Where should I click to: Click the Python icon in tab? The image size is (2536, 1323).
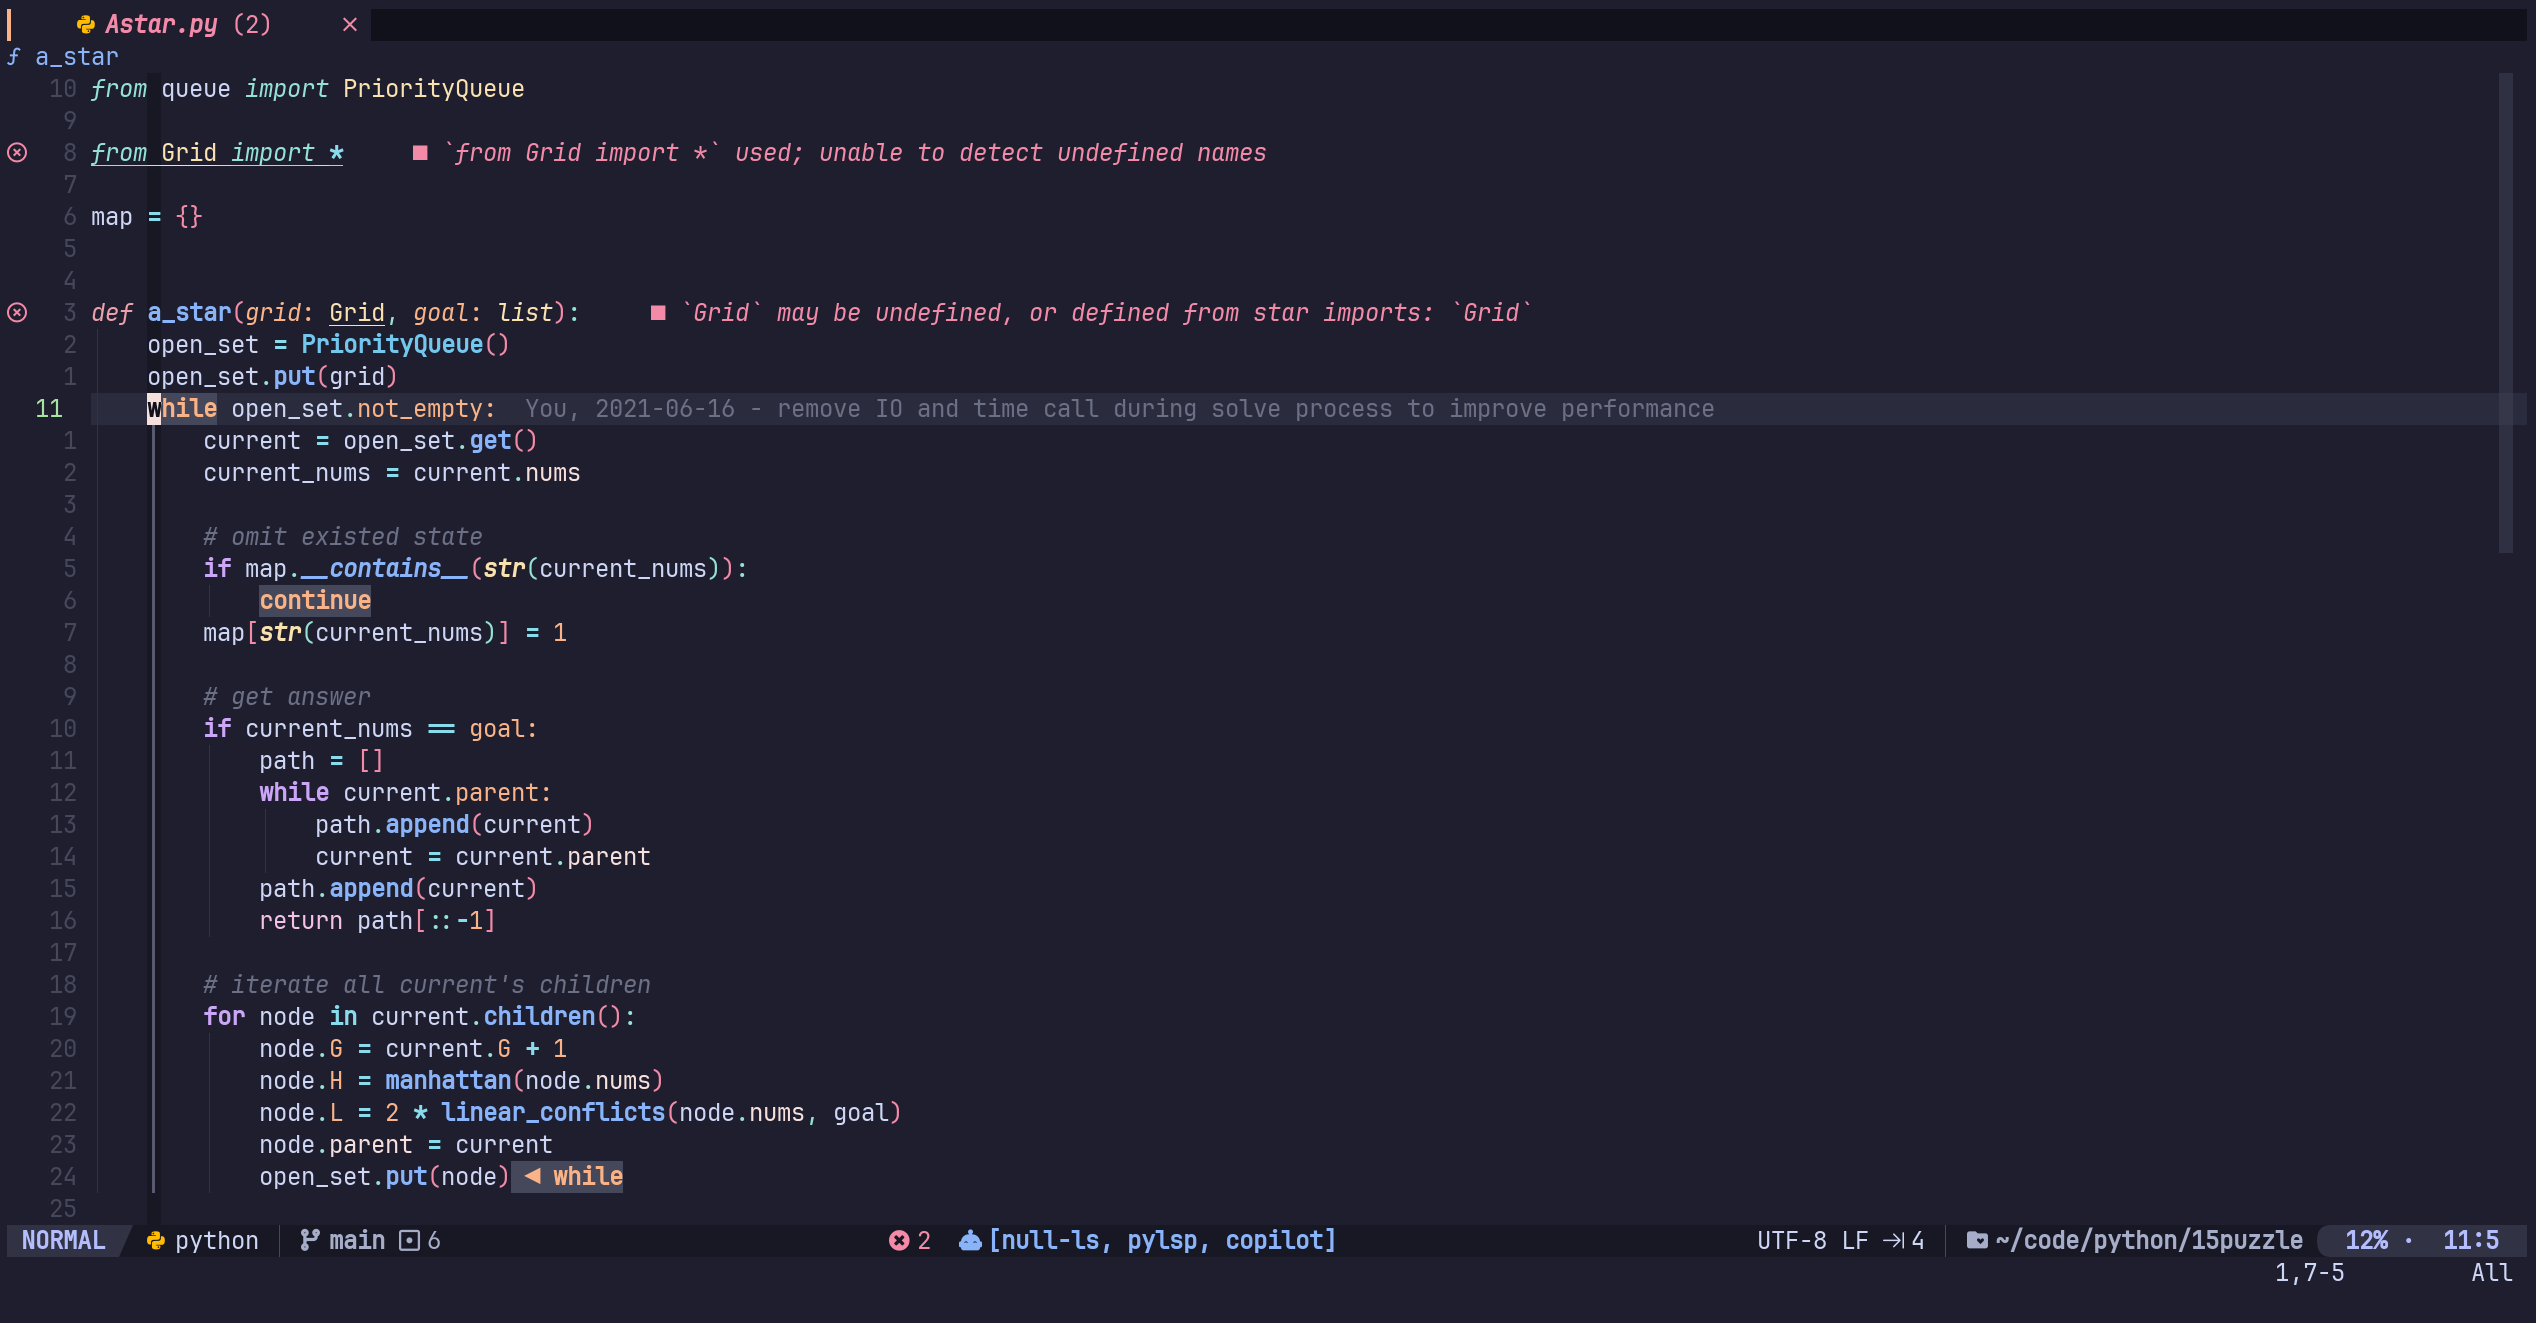(x=86, y=25)
